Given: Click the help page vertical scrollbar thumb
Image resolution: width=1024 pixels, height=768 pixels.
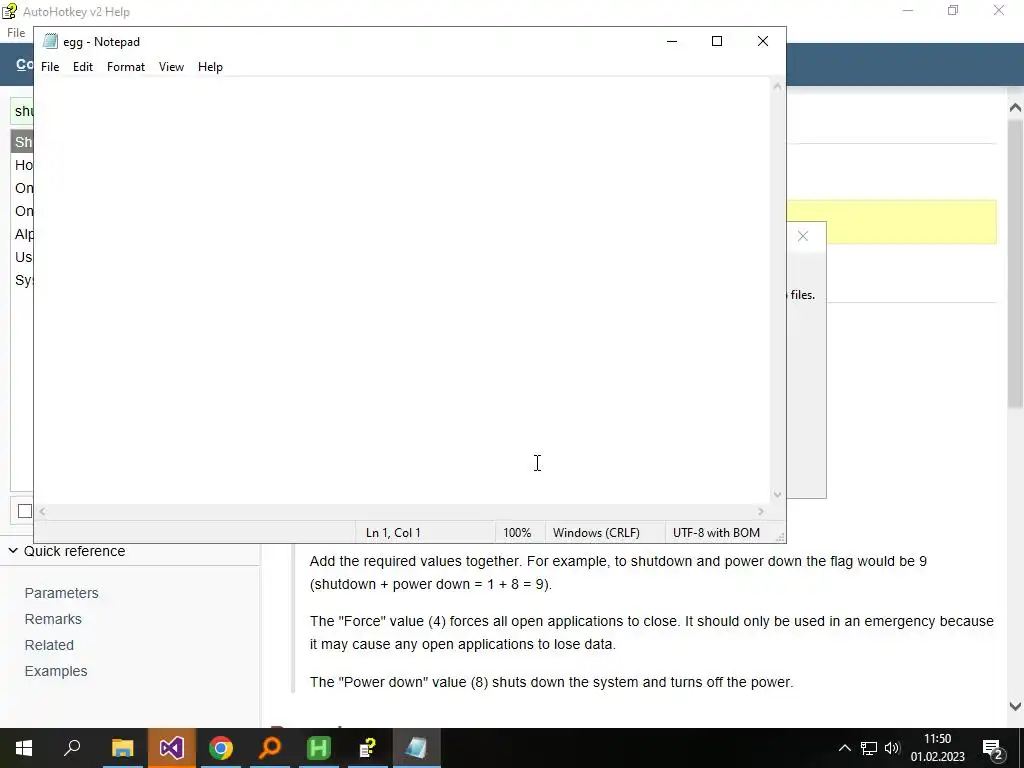Looking at the screenshot, I should [x=1015, y=264].
